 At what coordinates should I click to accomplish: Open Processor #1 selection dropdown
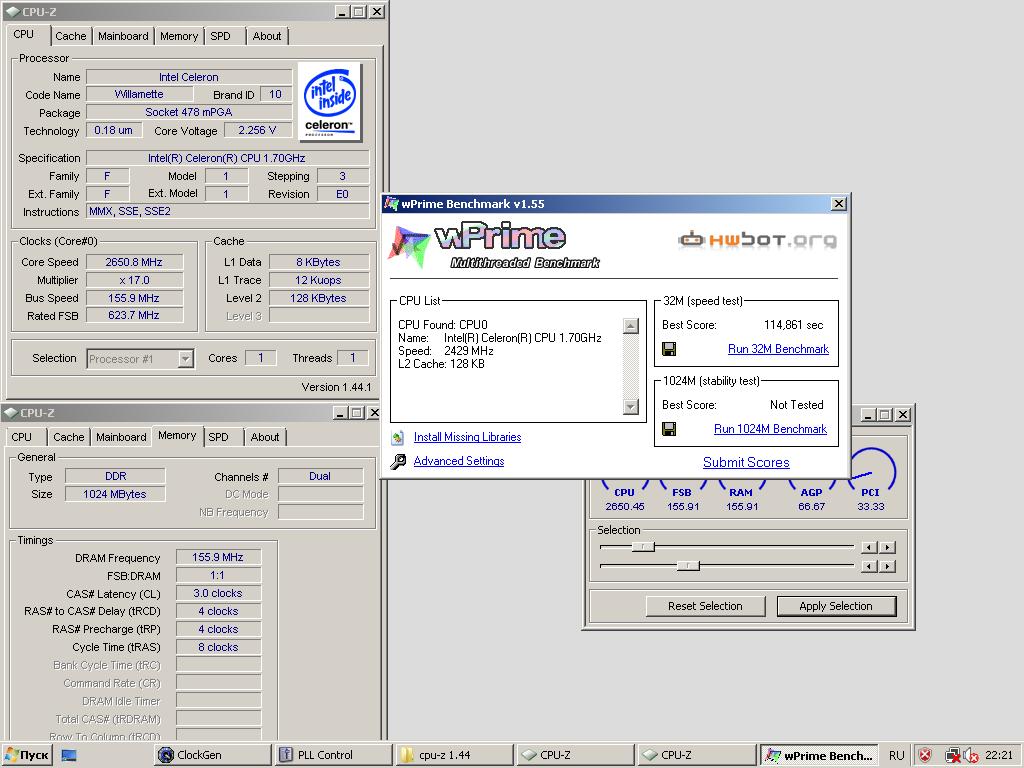[186, 359]
